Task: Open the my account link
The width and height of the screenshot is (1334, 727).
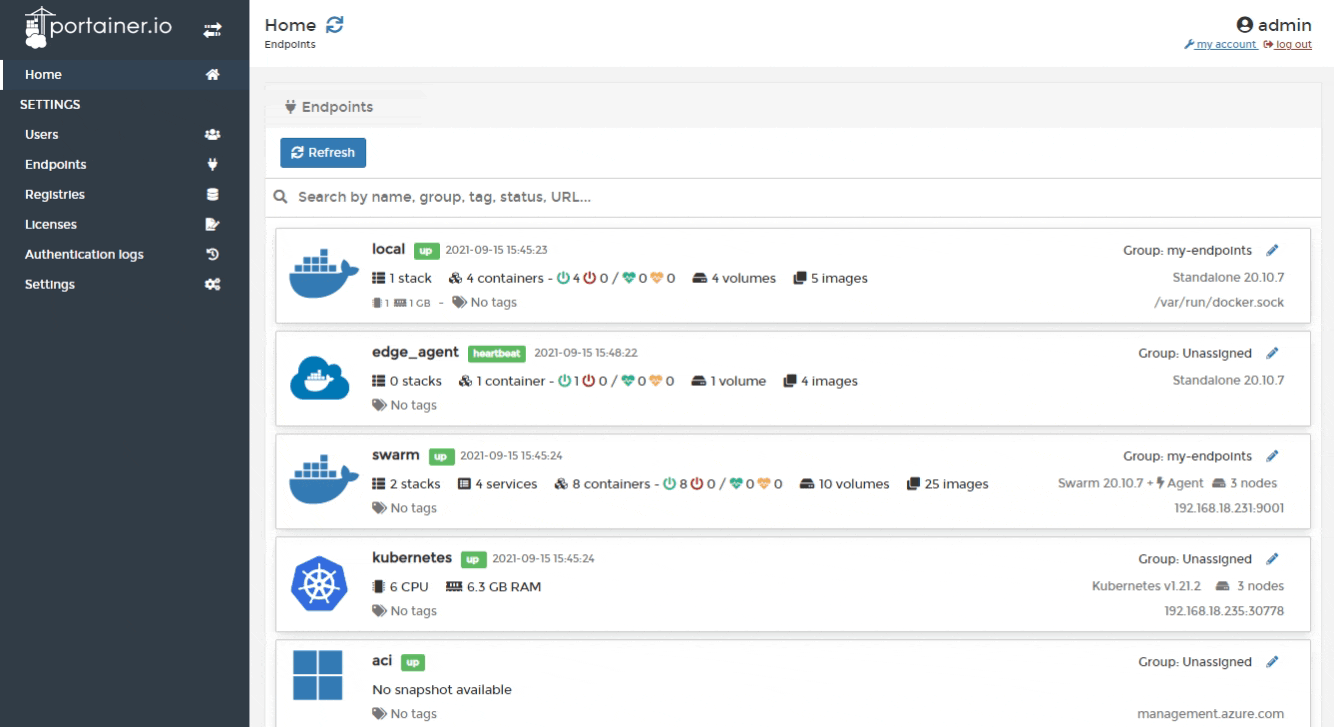Action: coord(1220,44)
